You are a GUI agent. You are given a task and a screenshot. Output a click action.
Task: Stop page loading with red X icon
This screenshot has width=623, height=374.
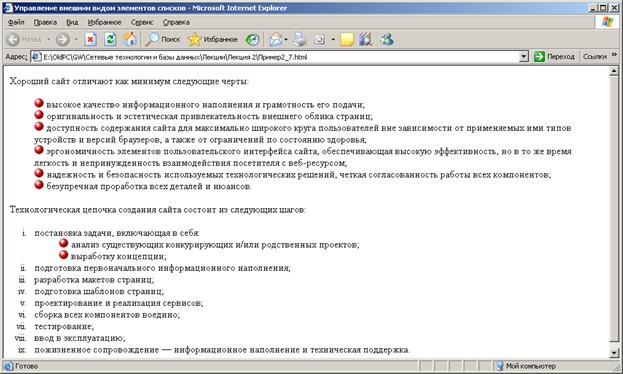(x=91, y=39)
